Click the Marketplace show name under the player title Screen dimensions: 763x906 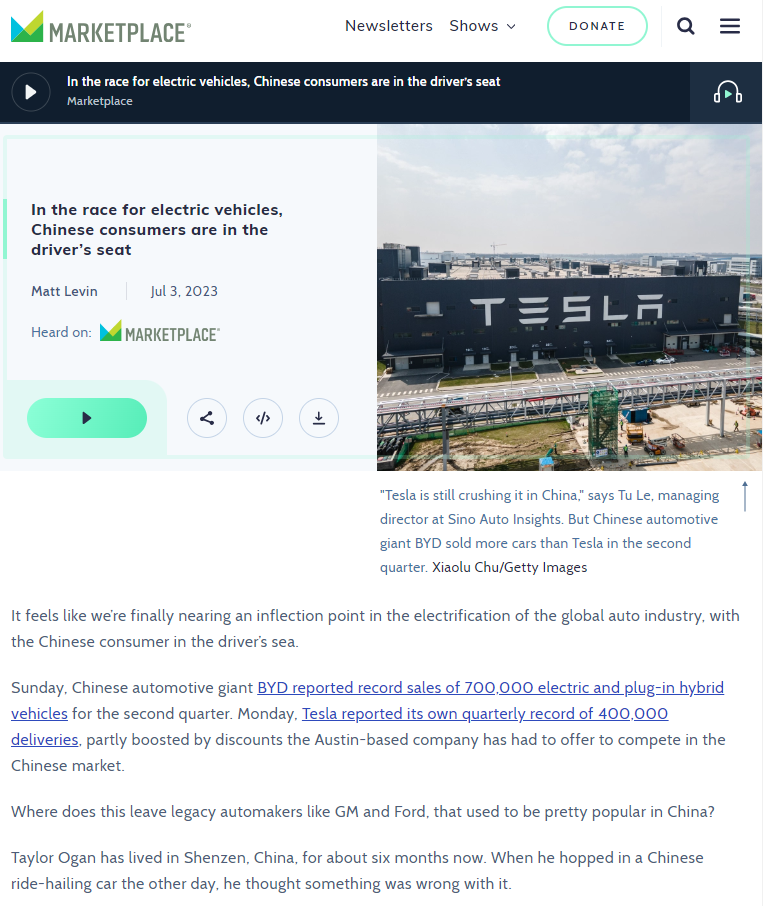(x=99, y=101)
